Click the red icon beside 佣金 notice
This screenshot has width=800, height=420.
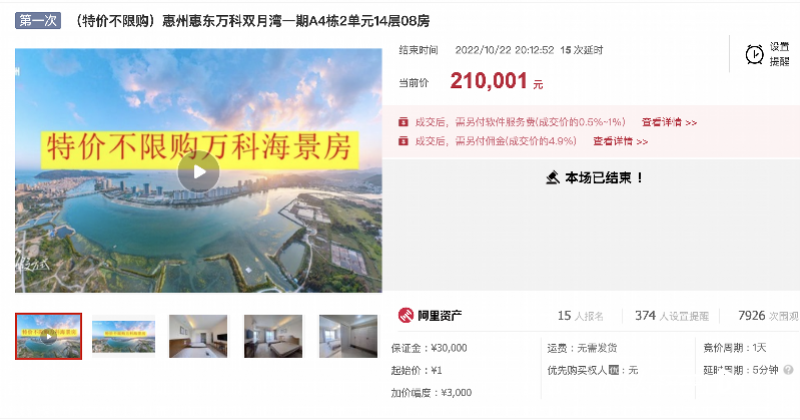tap(403, 141)
